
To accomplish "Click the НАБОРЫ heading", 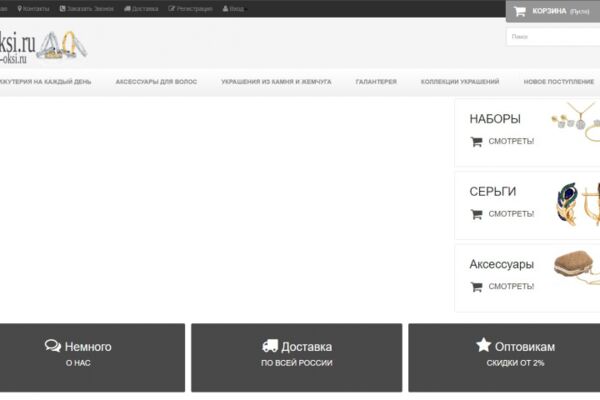I will pos(495,119).
